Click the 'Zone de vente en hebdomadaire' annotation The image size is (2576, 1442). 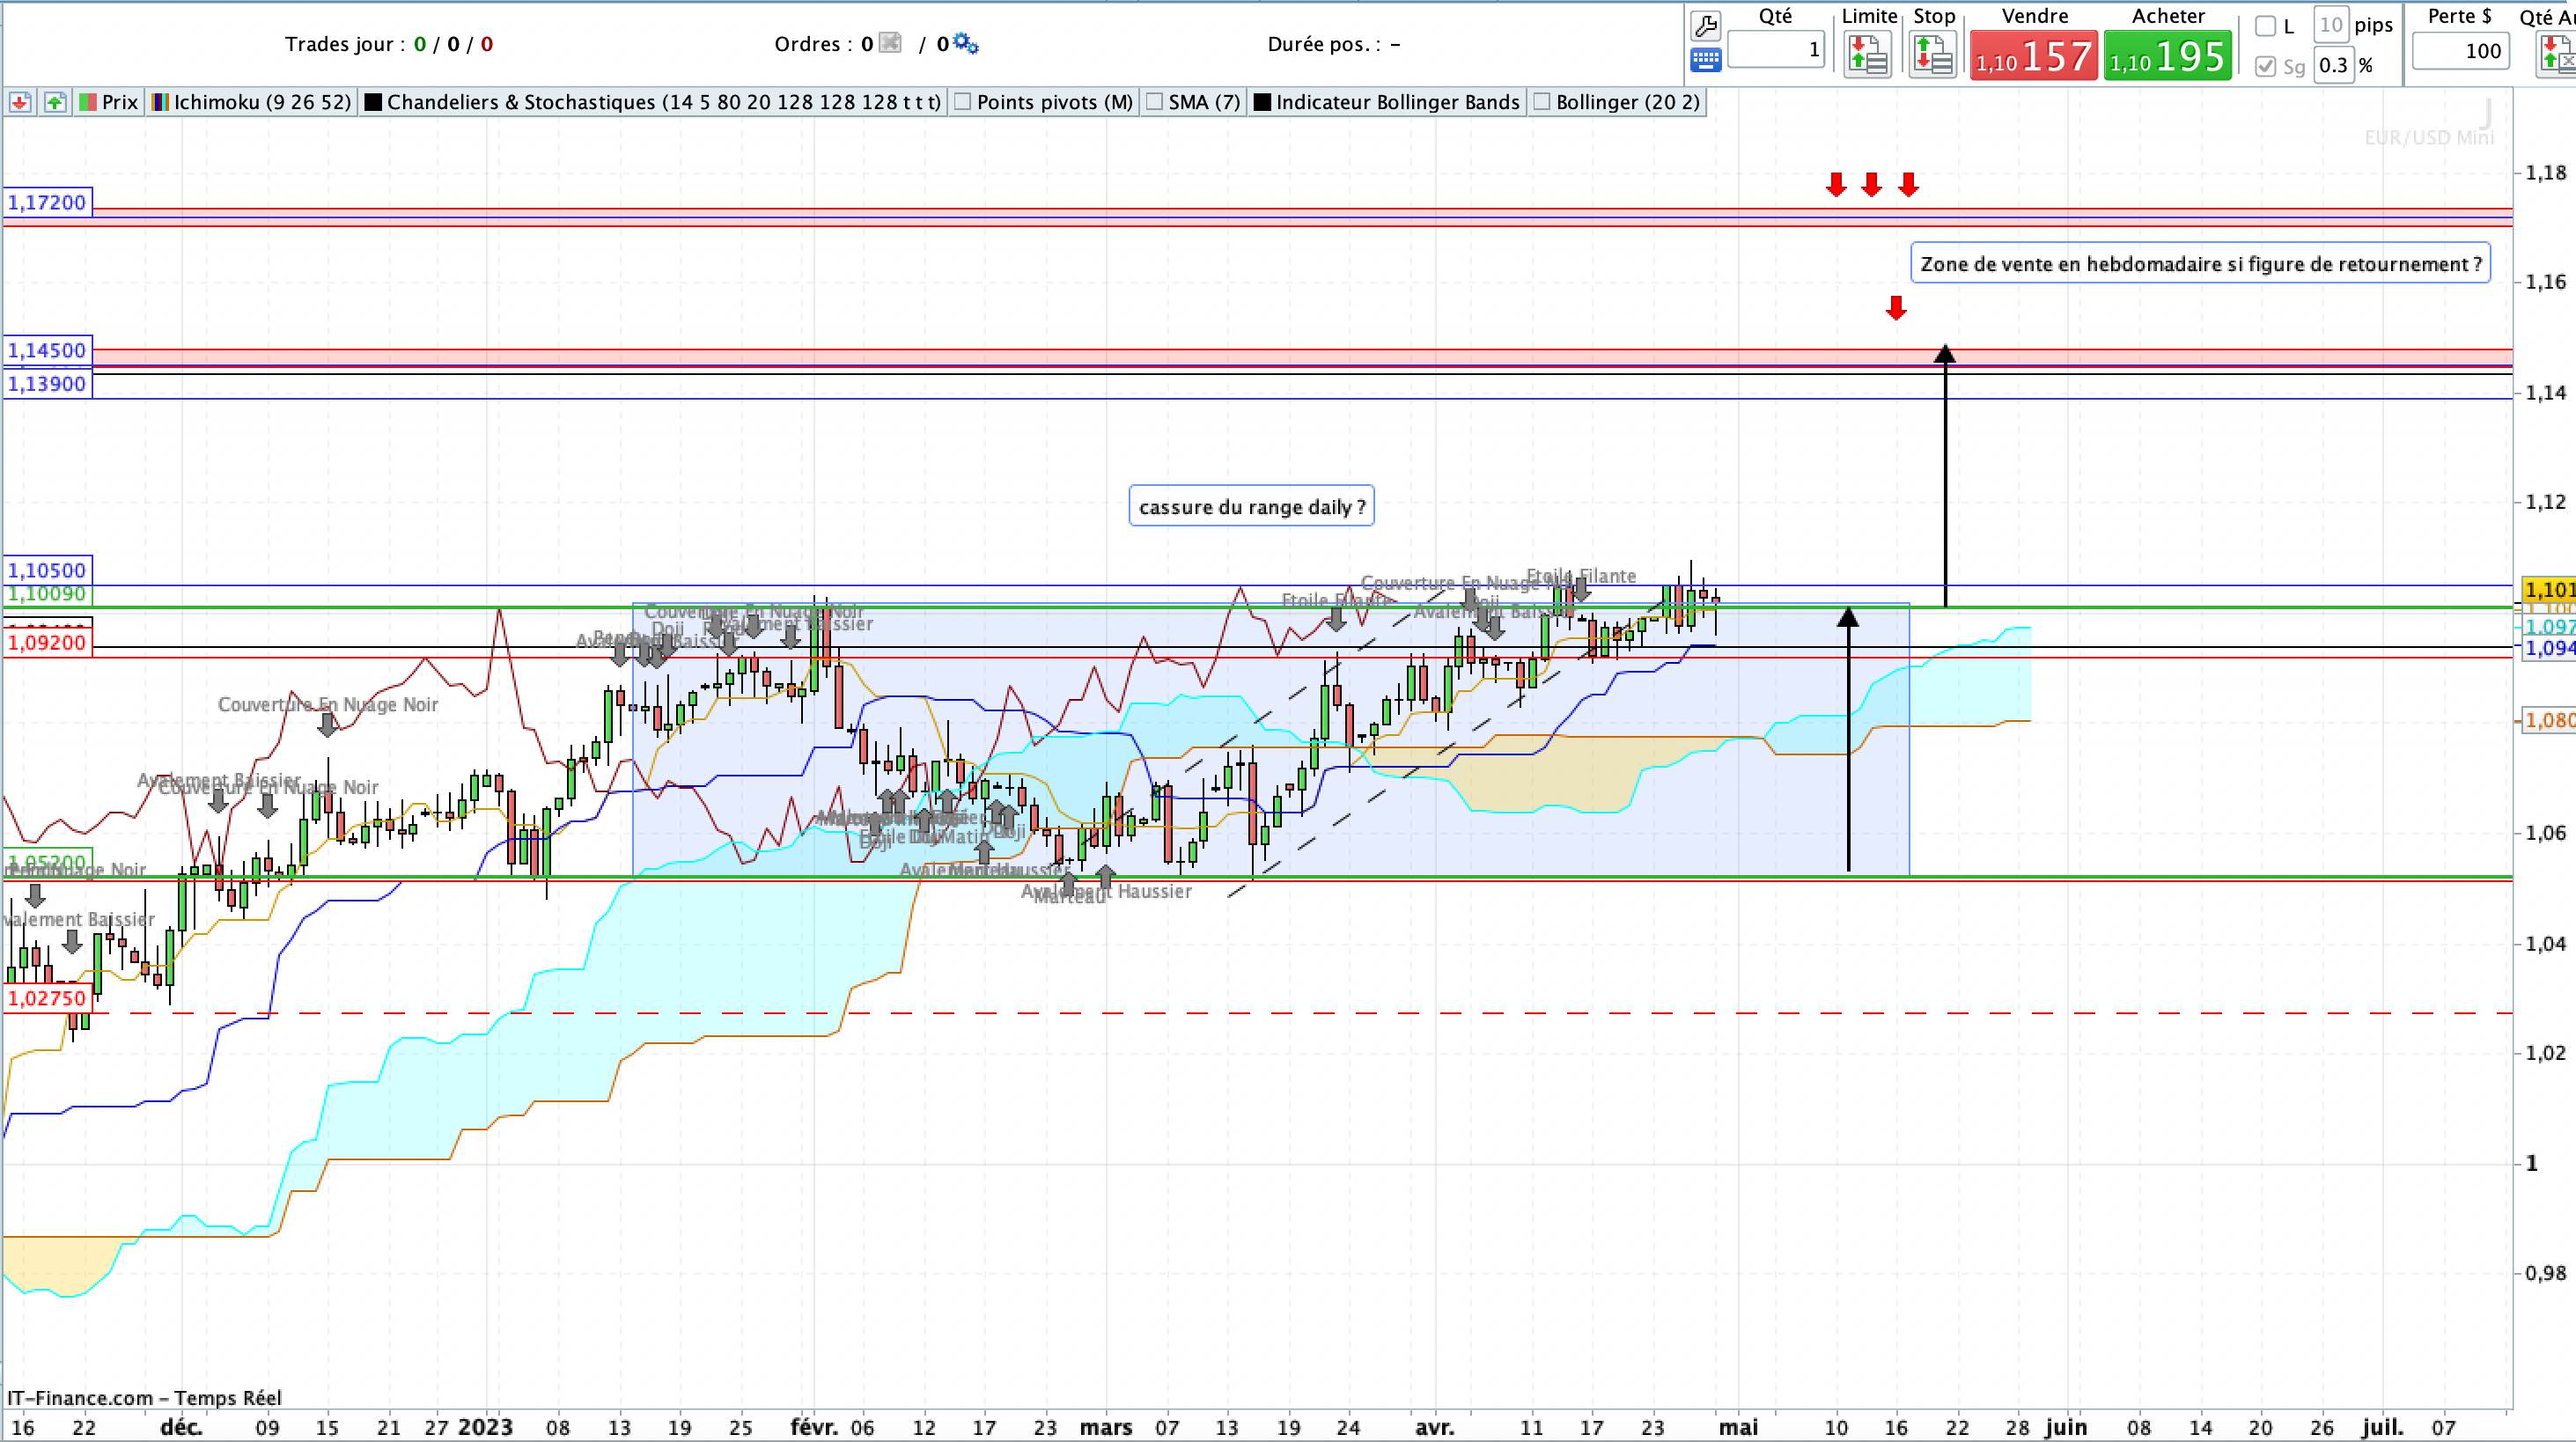pyautogui.click(x=2201, y=264)
